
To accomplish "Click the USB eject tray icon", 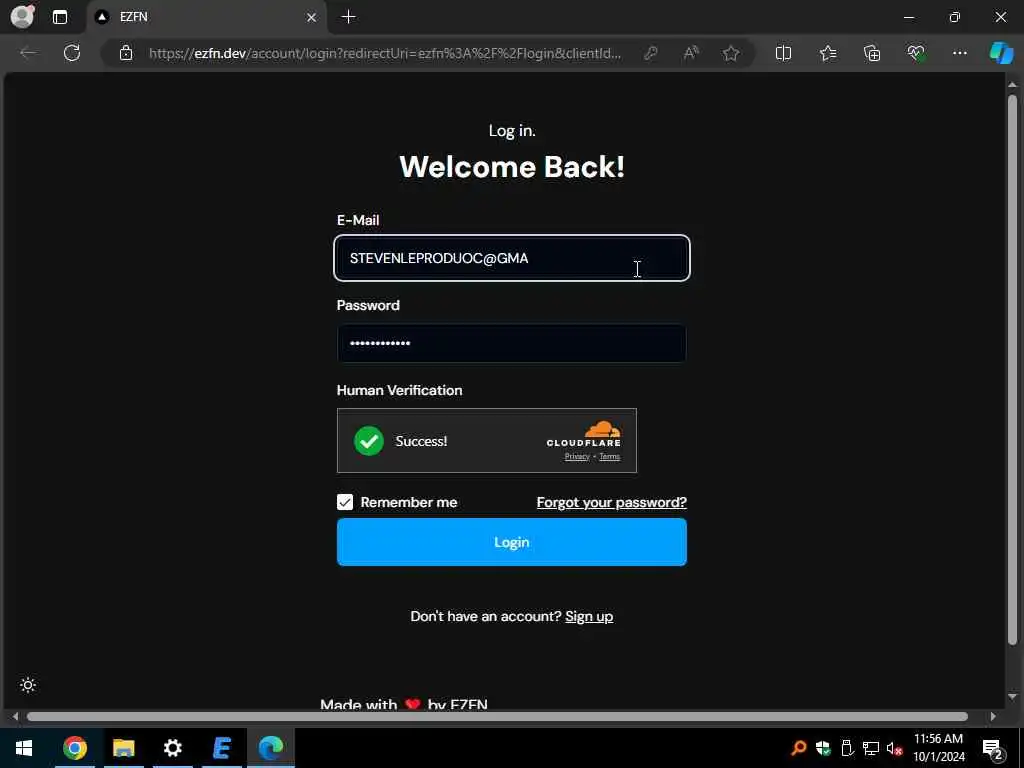I will [847, 748].
